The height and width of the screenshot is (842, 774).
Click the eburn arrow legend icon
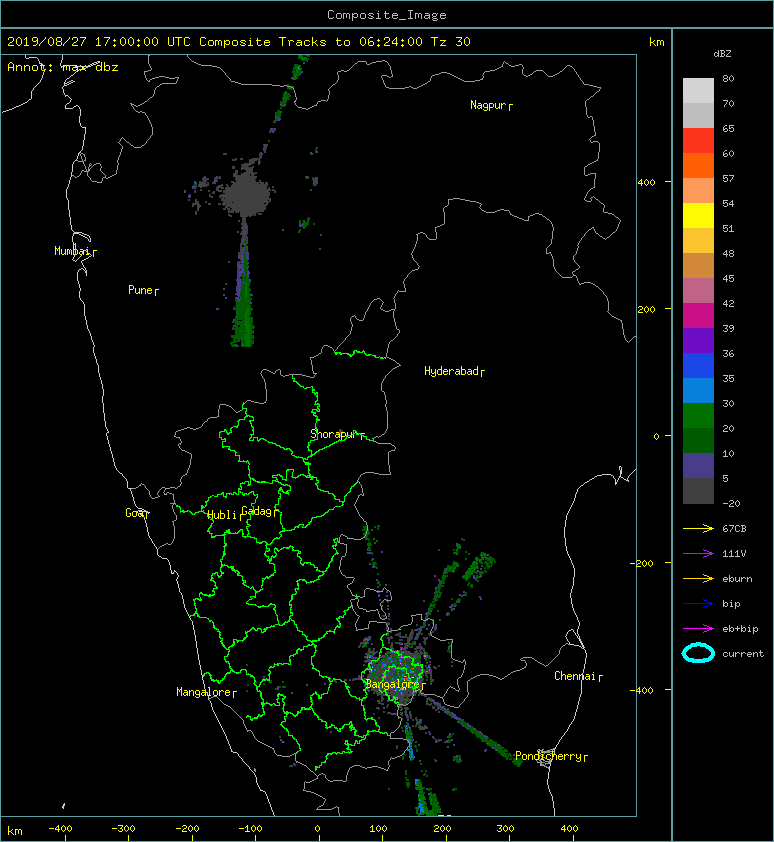(x=698, y=578)
